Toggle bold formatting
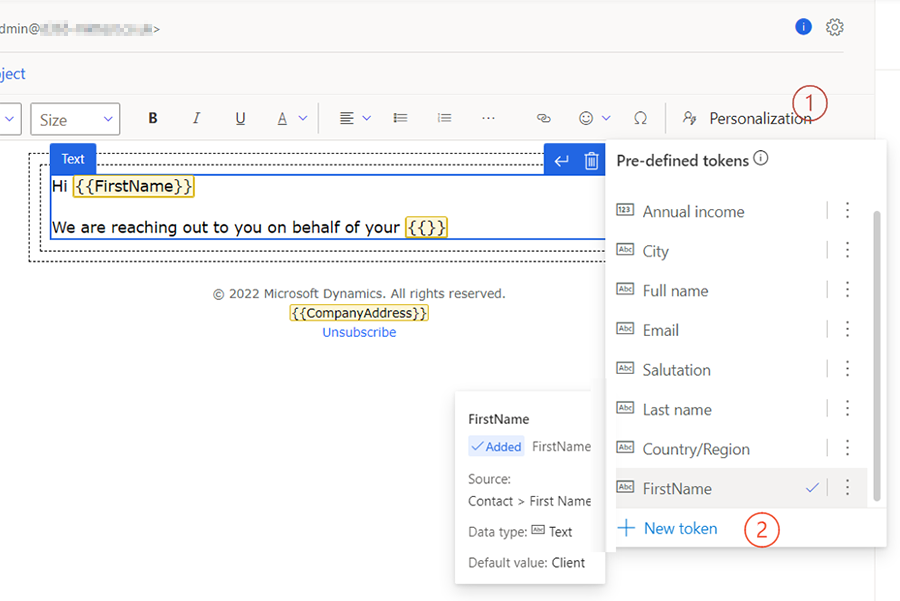The height and width of the screenshot is (601, 900). tap(153, 118)
